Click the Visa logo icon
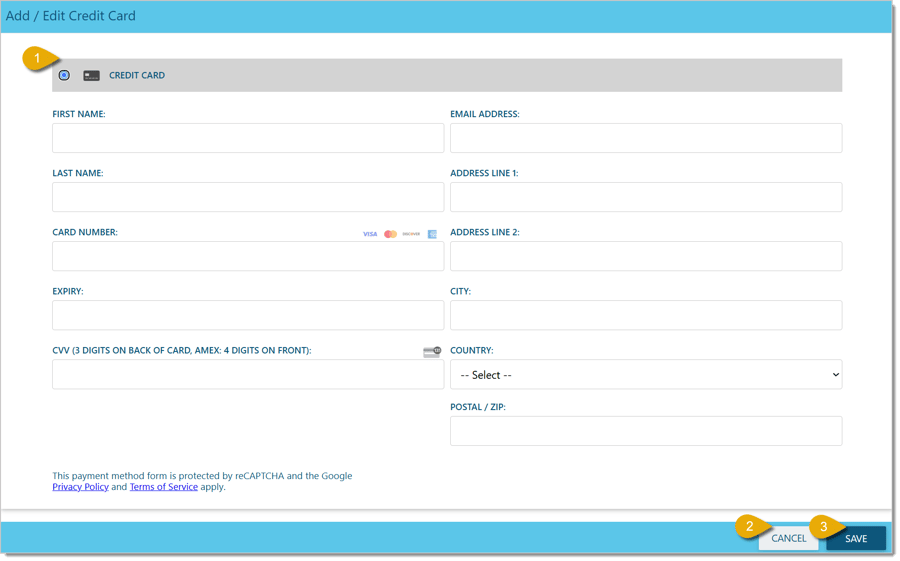Screen dimensions: 900x561 pyautogui.click(x=370, y=234)
